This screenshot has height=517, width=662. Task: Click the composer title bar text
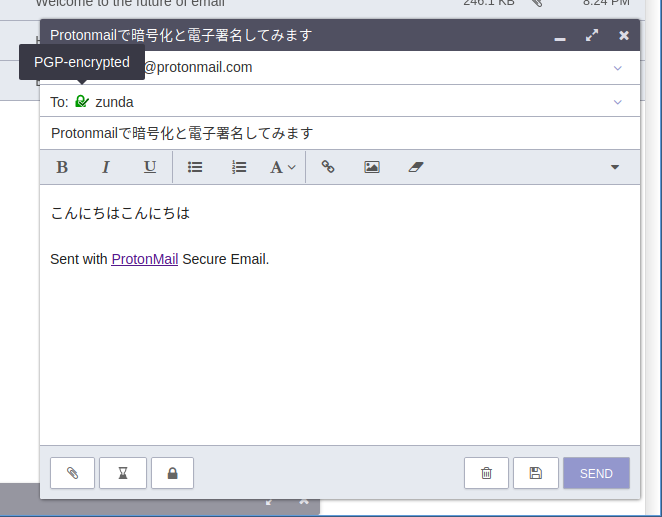click(x=181, y=35)
